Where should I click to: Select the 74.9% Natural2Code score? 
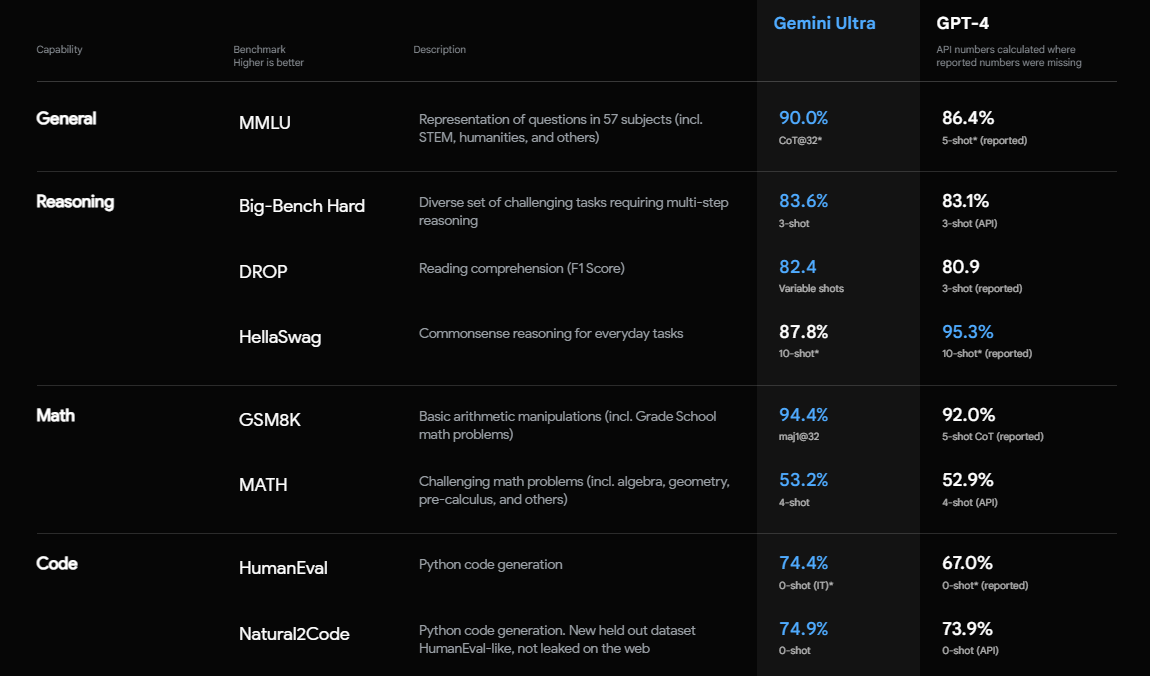[803, 629]
